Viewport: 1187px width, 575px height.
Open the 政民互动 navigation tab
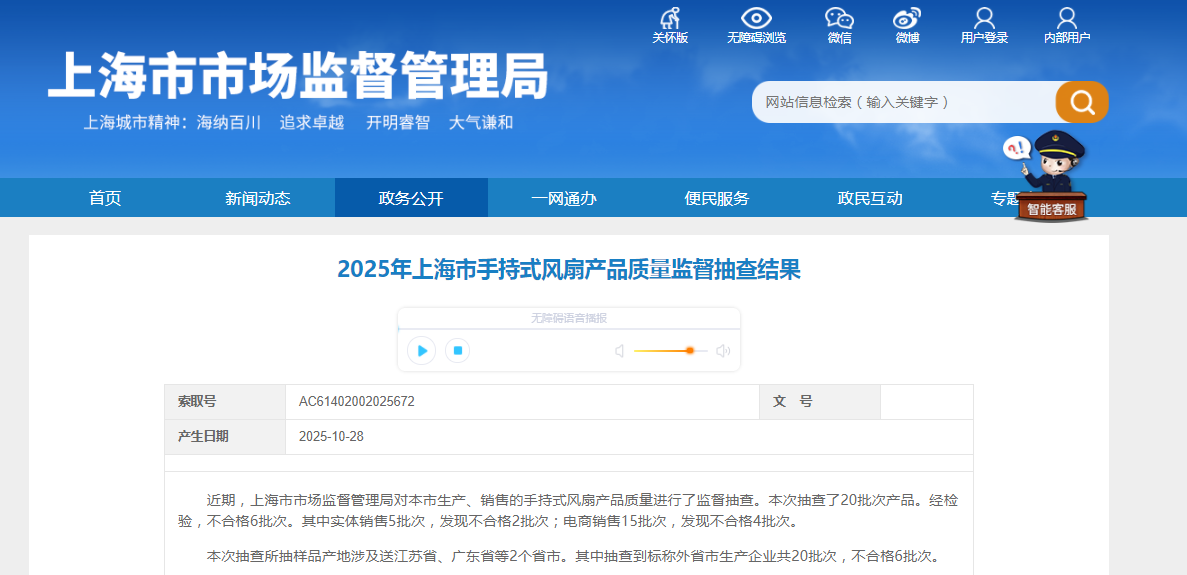coord(870,198)
